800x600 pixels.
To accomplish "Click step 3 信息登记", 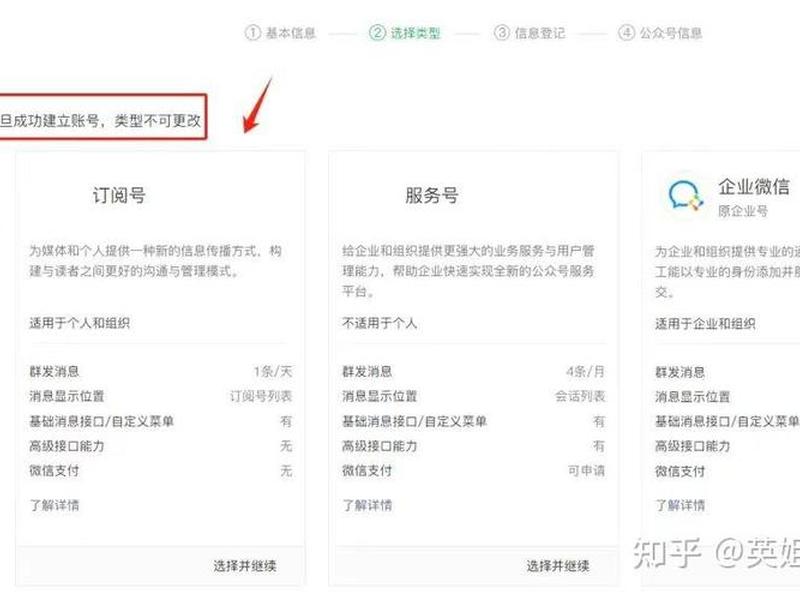I will pos(530,33).
